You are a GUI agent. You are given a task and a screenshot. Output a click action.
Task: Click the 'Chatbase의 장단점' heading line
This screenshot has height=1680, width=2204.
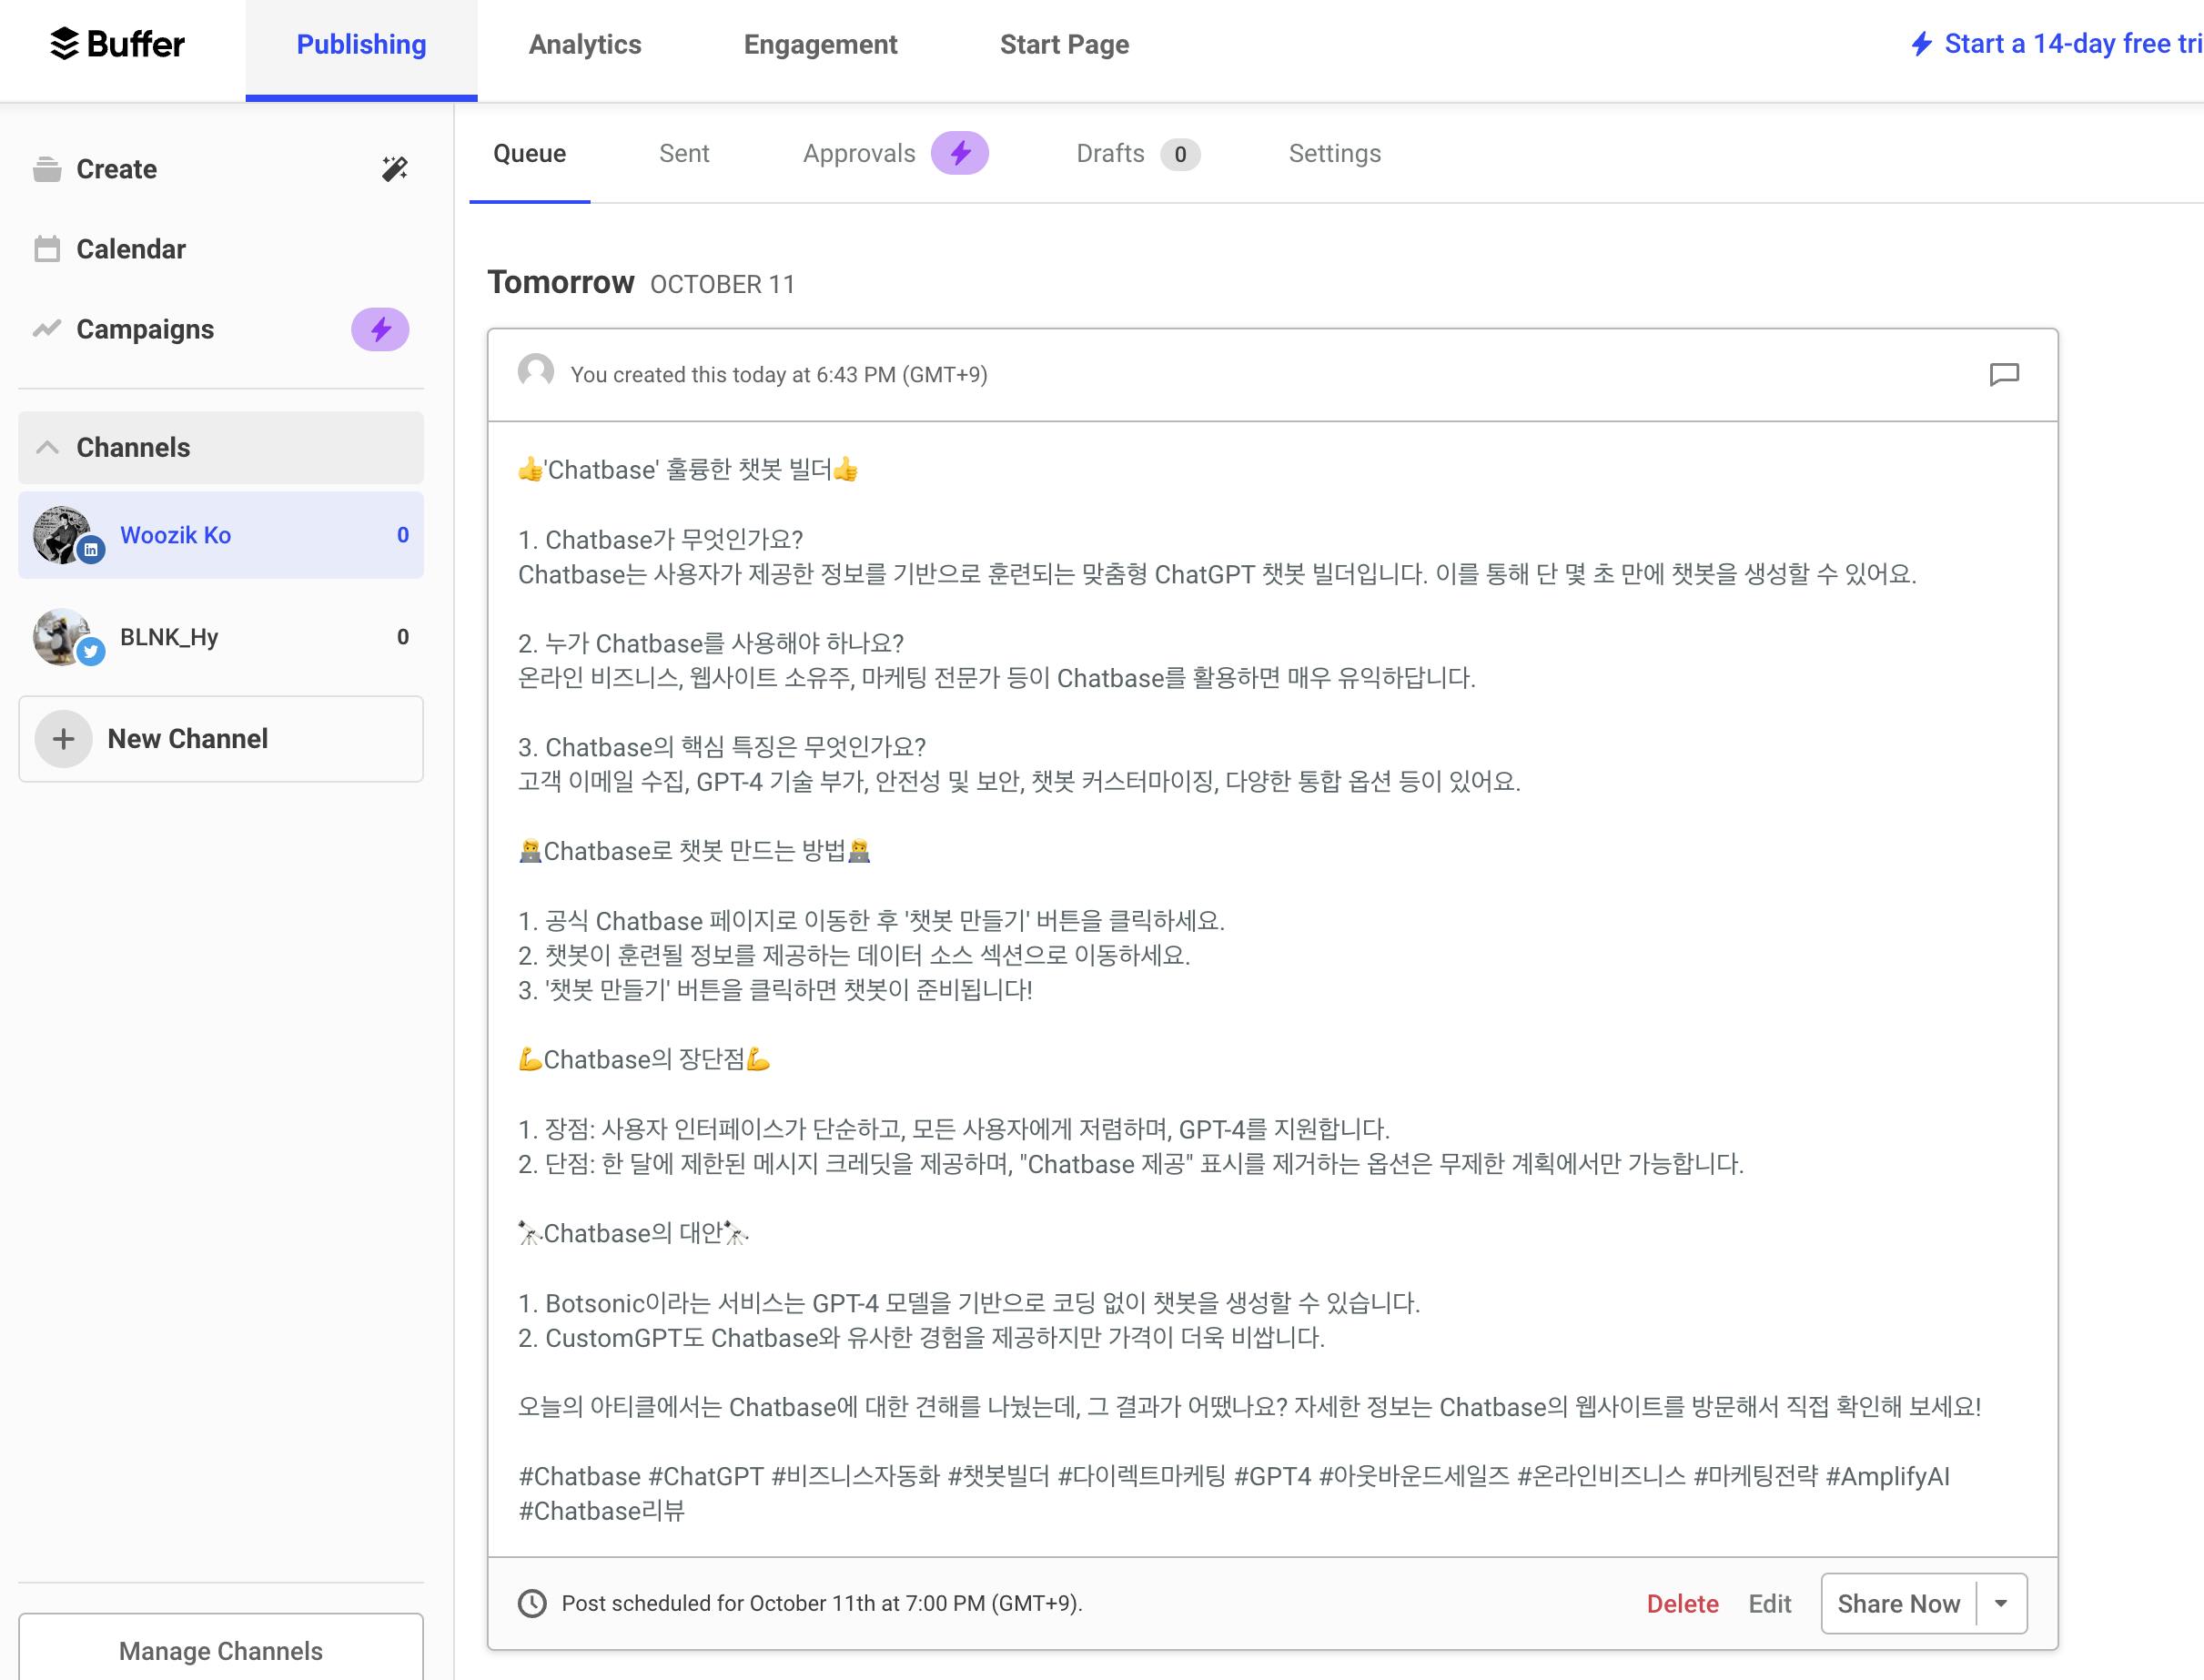click(644, 1059)
